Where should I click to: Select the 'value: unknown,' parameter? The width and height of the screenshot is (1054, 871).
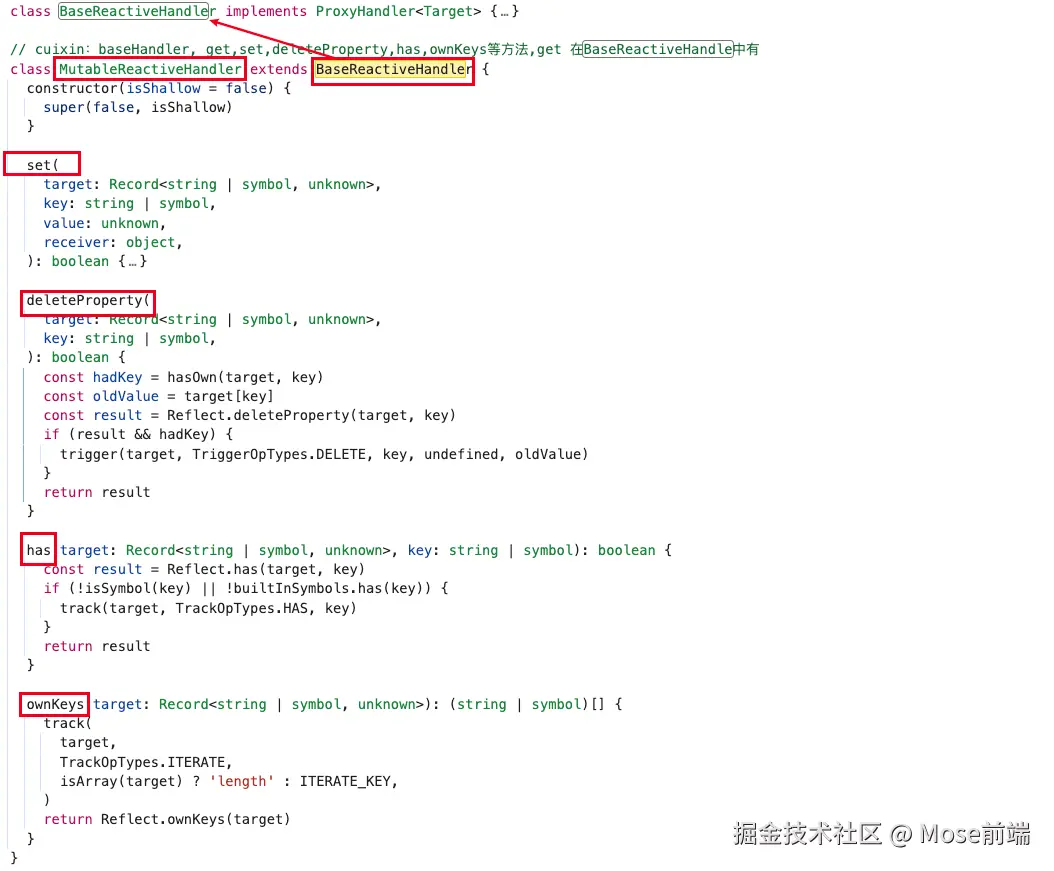pos(104,223)
